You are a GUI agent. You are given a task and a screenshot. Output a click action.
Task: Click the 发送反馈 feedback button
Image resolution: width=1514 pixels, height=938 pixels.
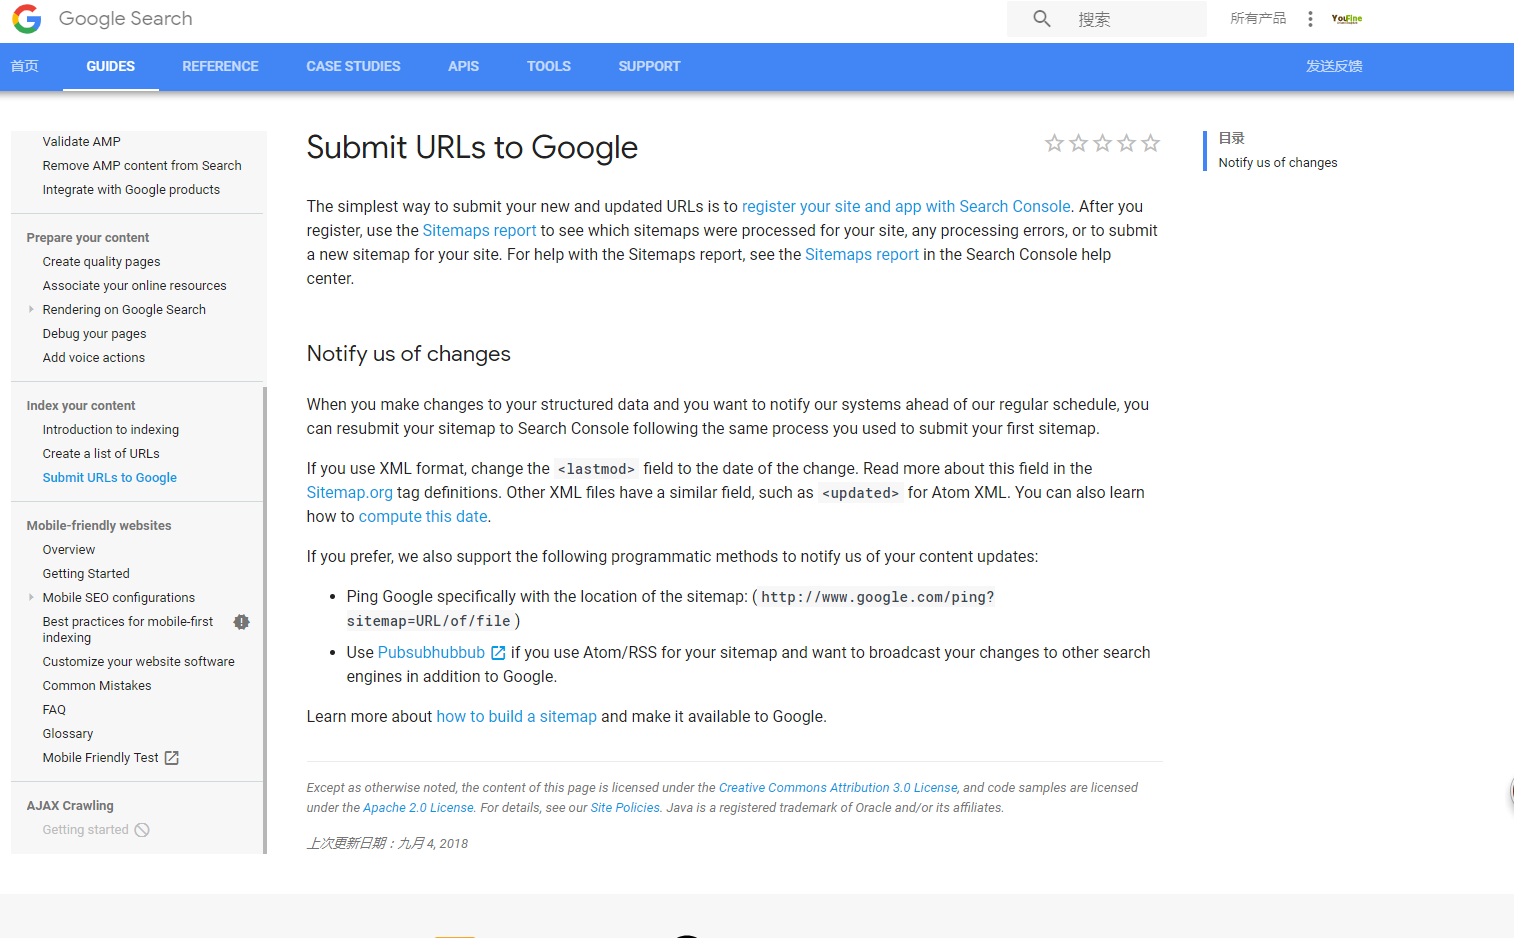pyautogui.click(x=1334, y=66)
